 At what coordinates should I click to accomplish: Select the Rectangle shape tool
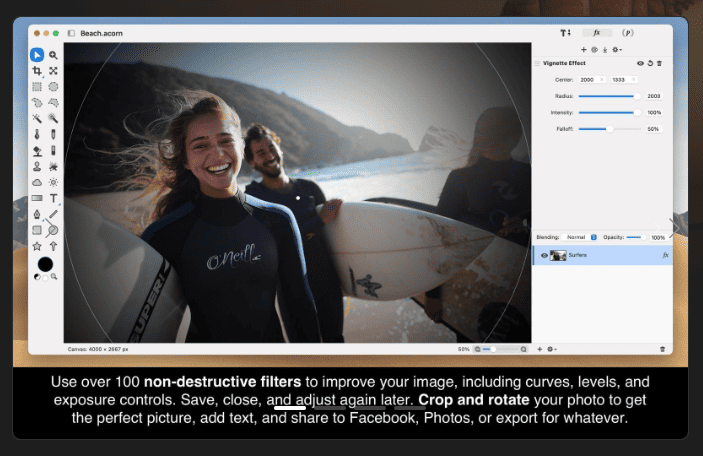click(37, 230)
